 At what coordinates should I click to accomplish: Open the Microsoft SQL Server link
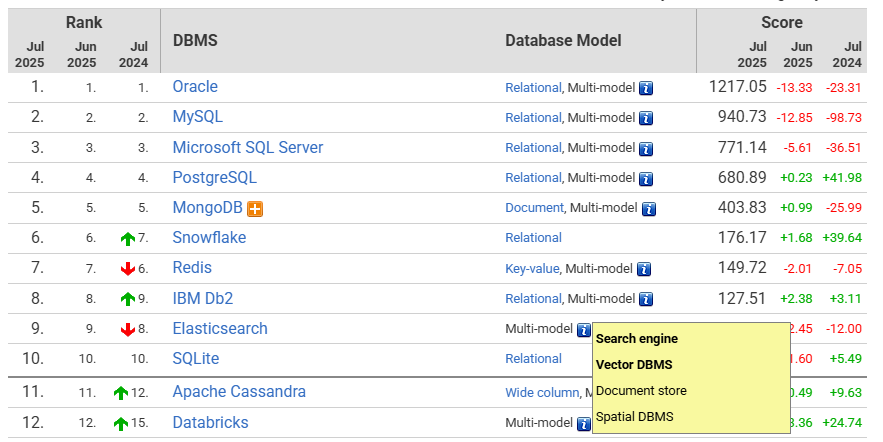pos(248,148)
